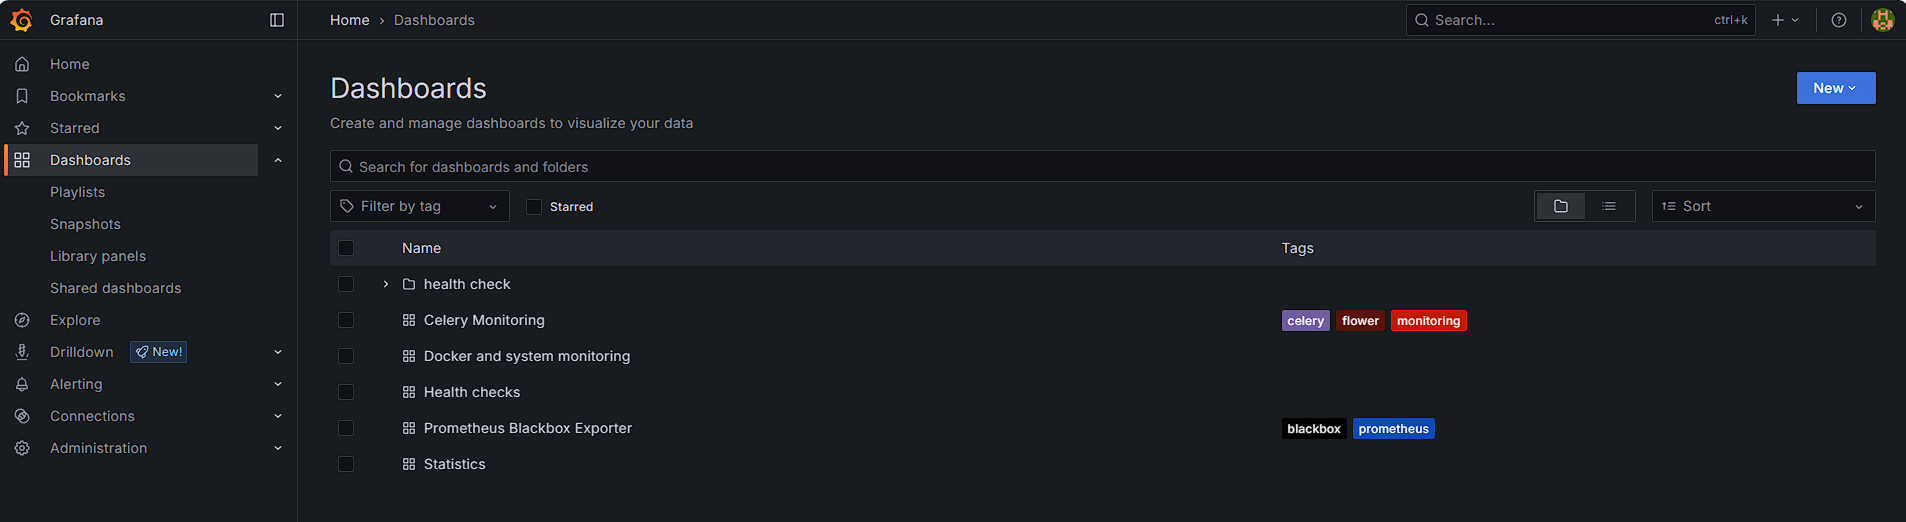The image size is (1906, 522).
Task: Focus the dashboards and folders search field
Action: [1100, 167]
